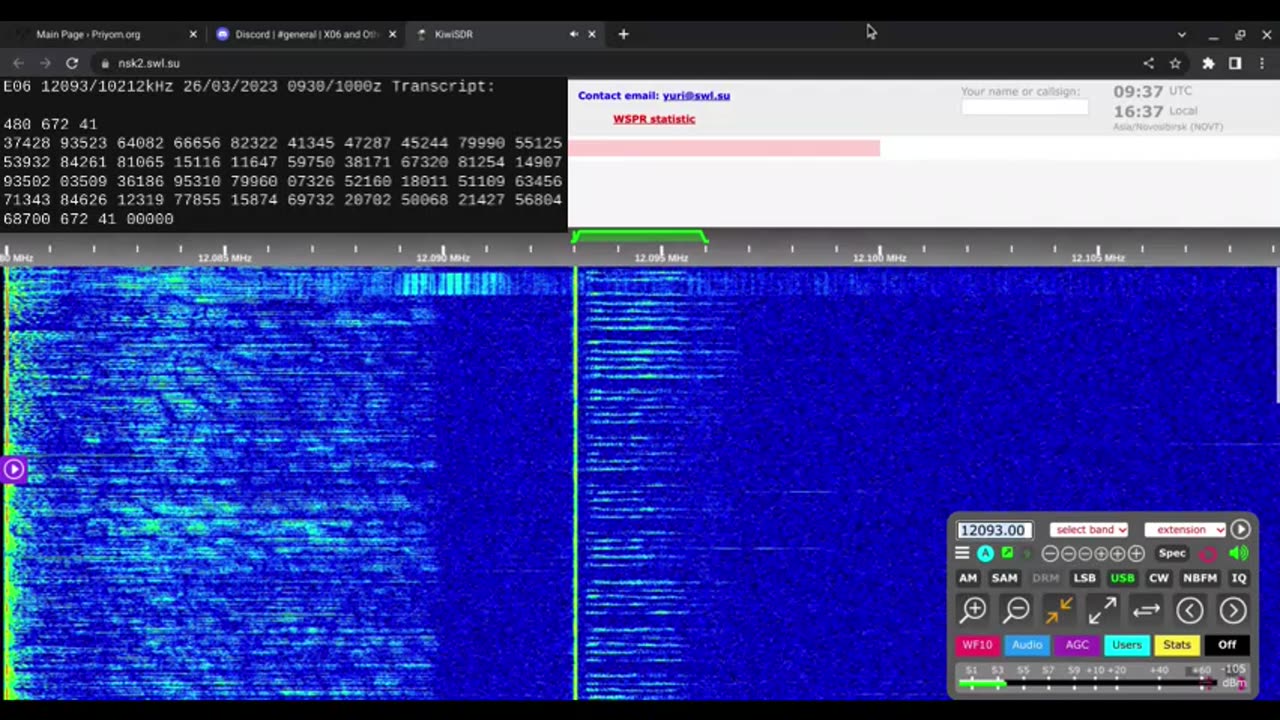Open the select band dropdown
The image size is (1280, 720).
coord(1089,529)
